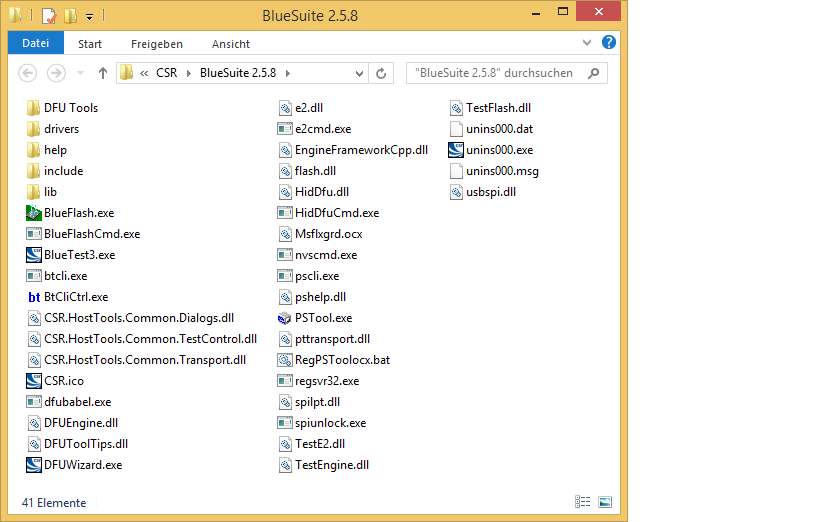Select DFUWizard.exe application icon
819x522 pixels.
click(34, 465)
